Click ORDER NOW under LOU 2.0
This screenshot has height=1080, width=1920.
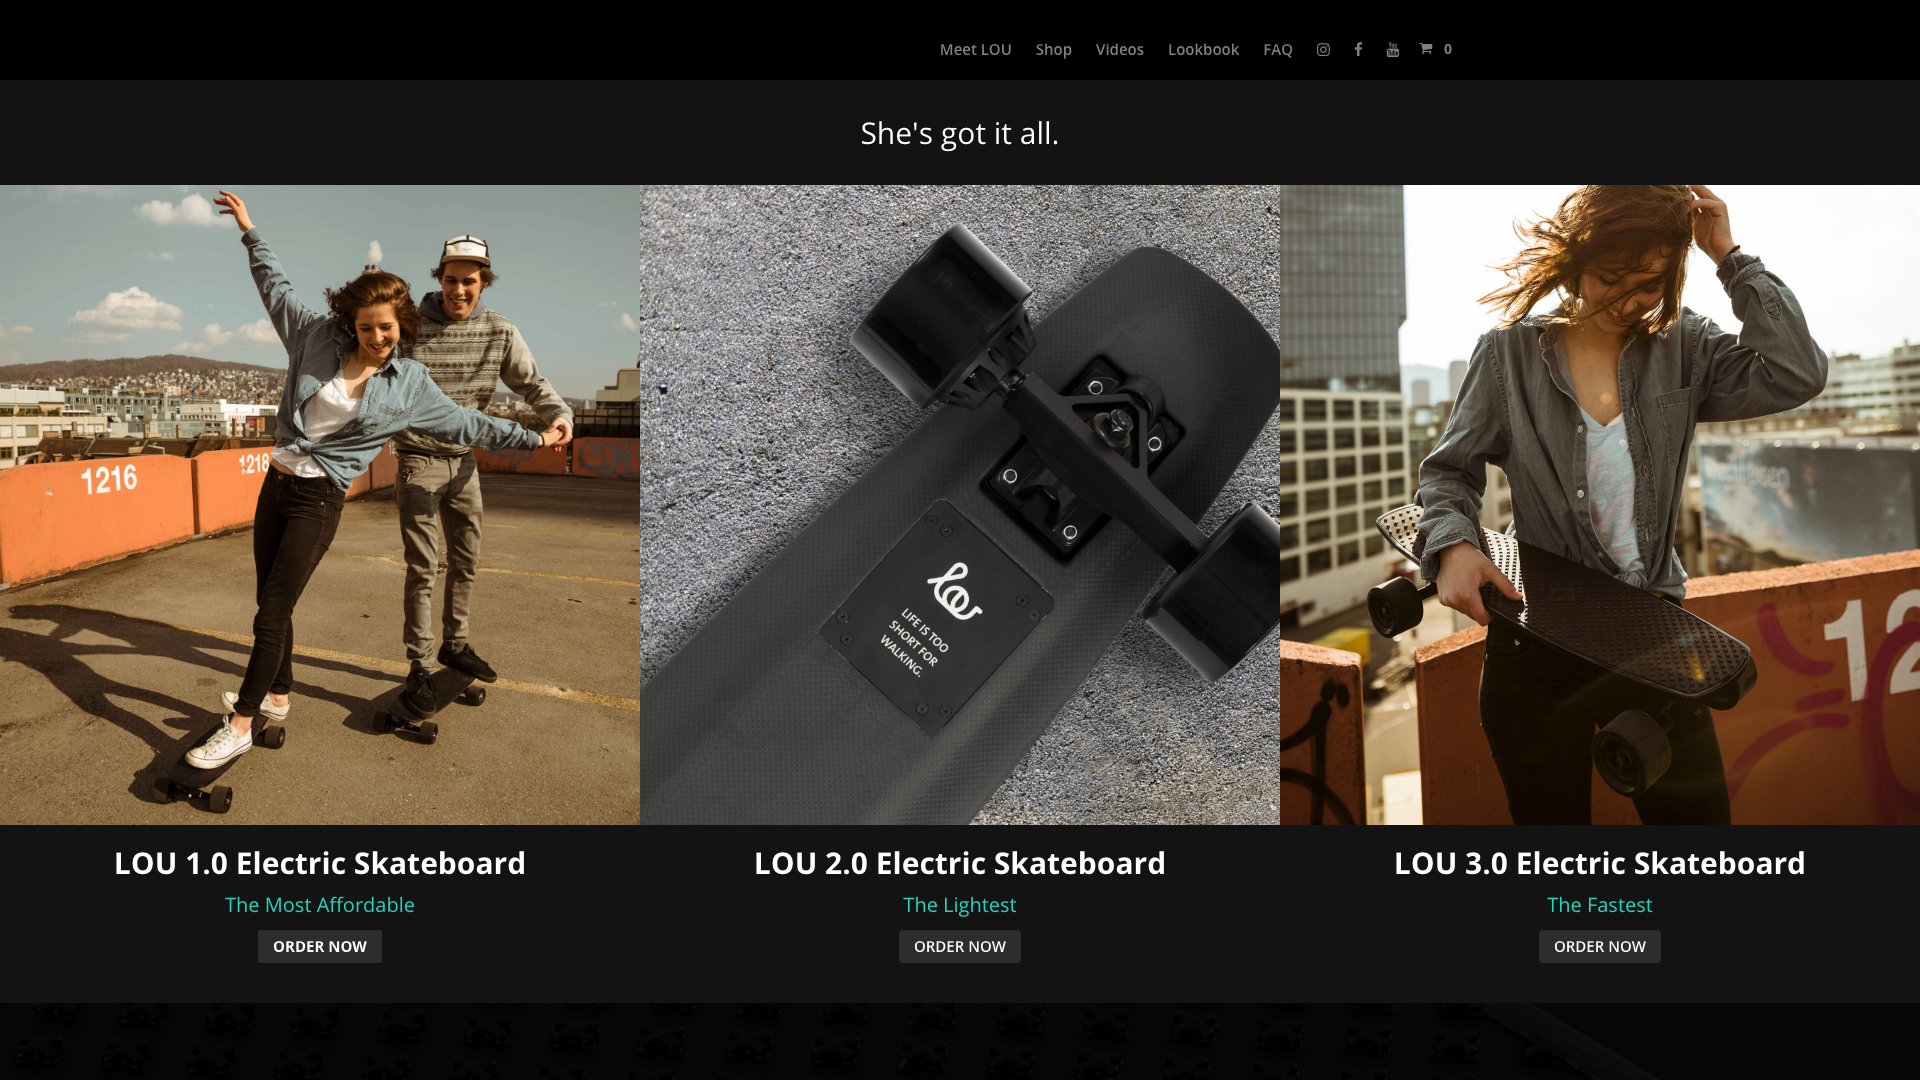click(960, 946)
